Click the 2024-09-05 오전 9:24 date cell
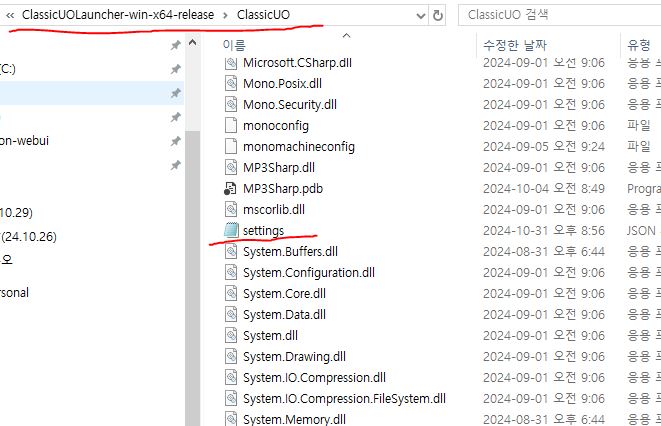 544,147
